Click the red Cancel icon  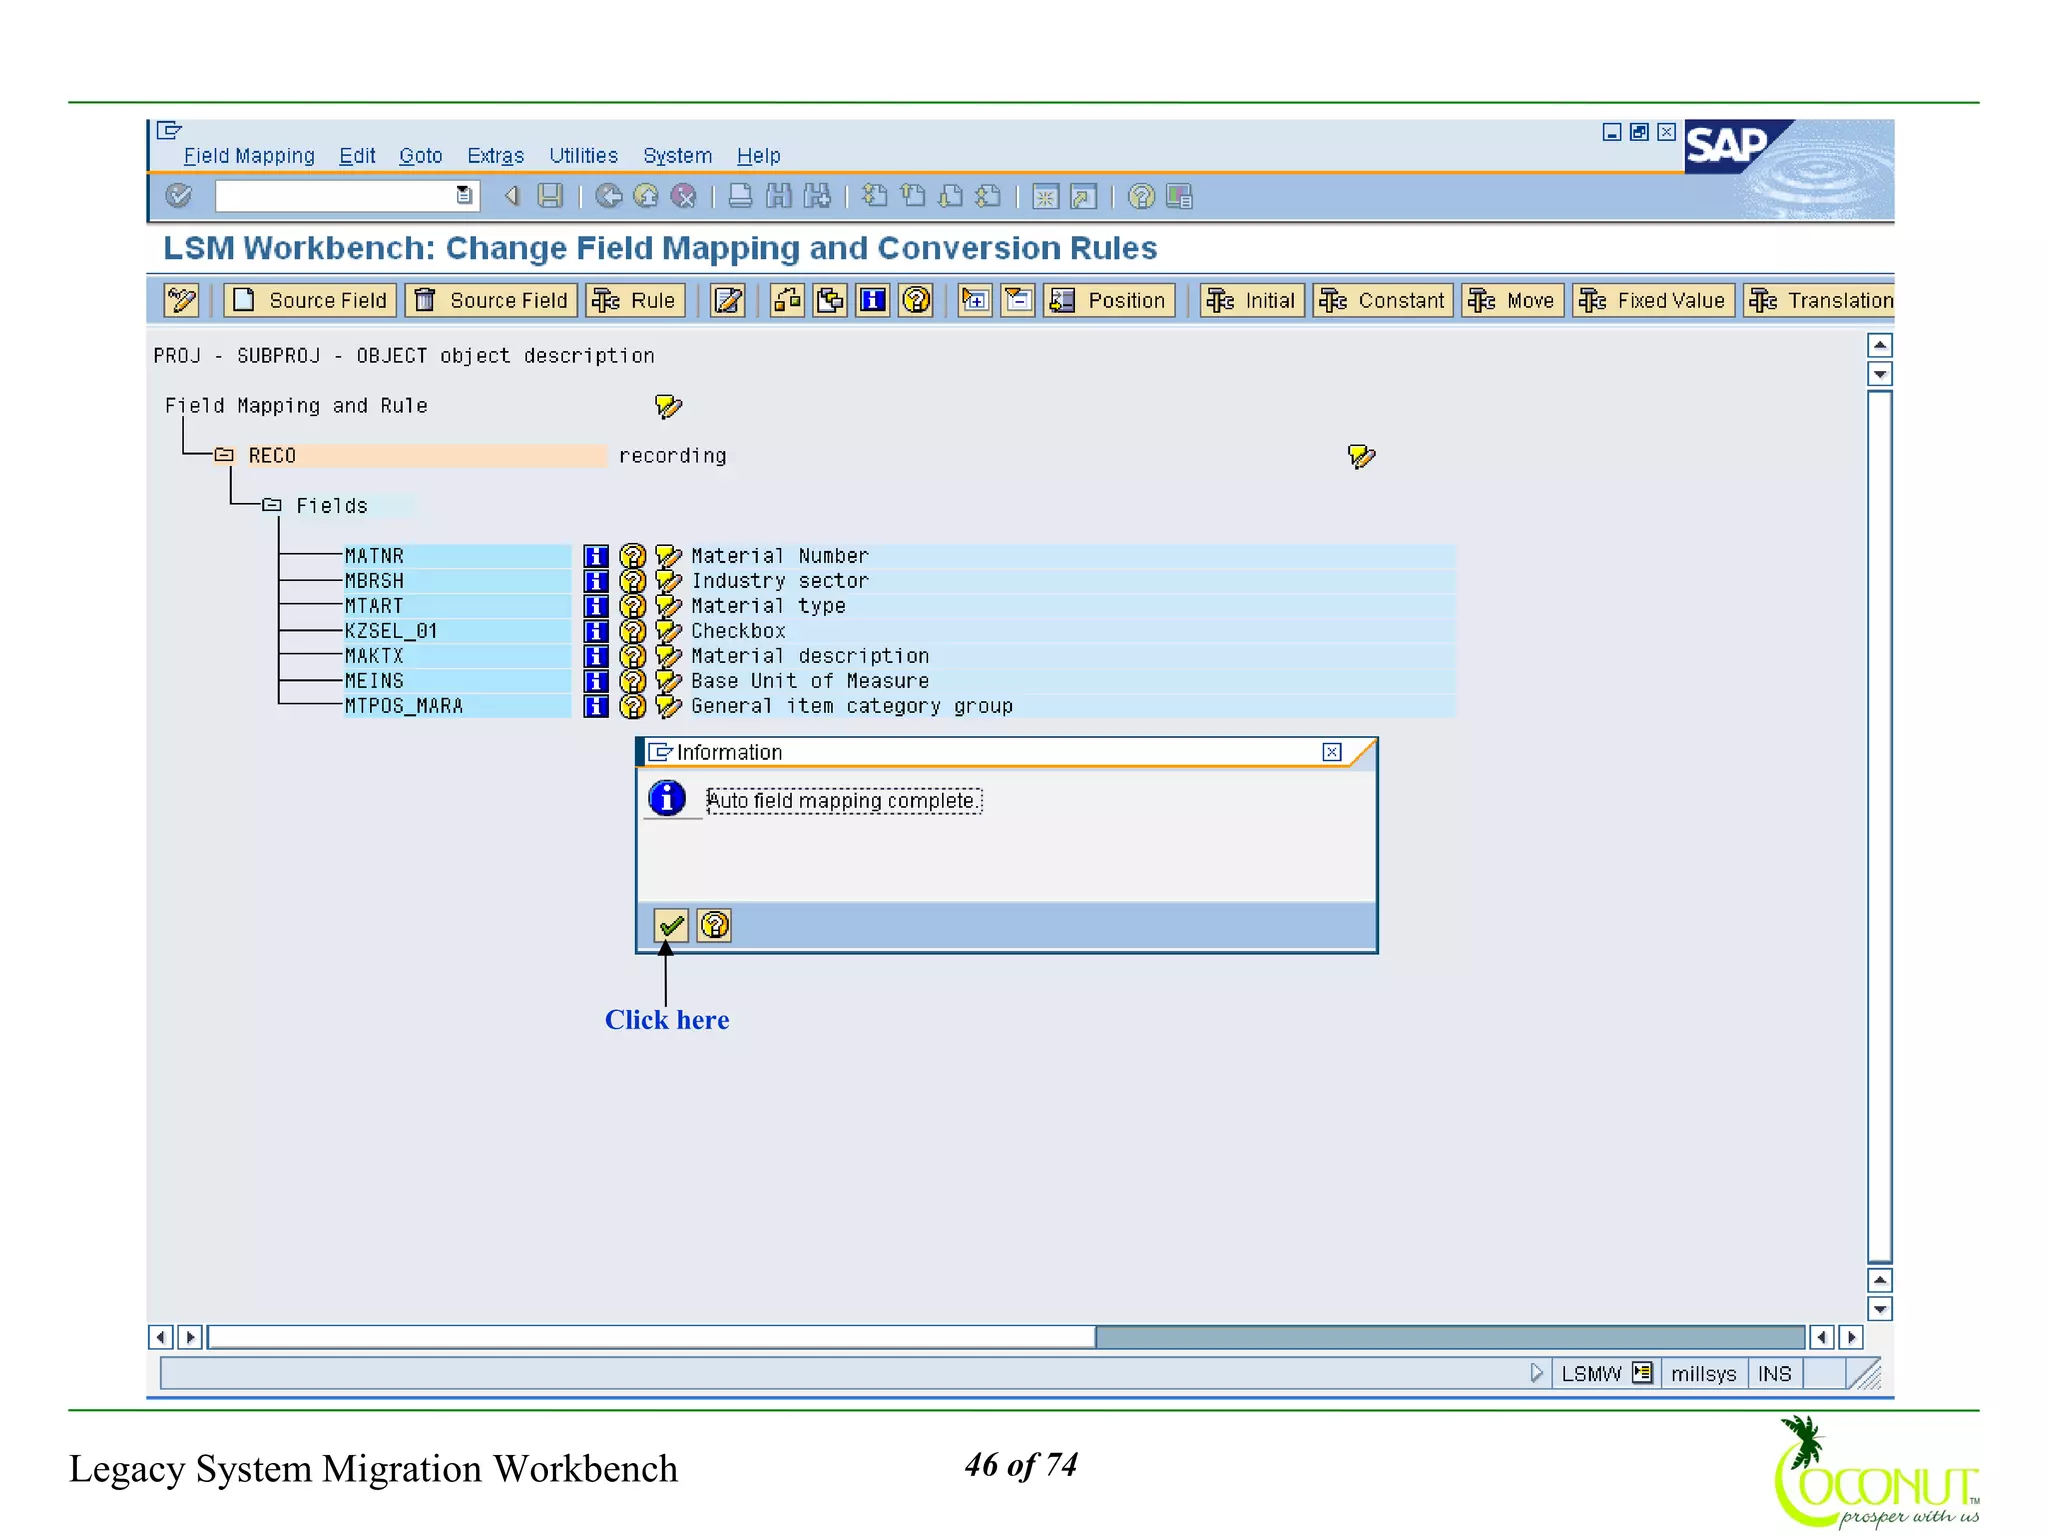(684, 196)
